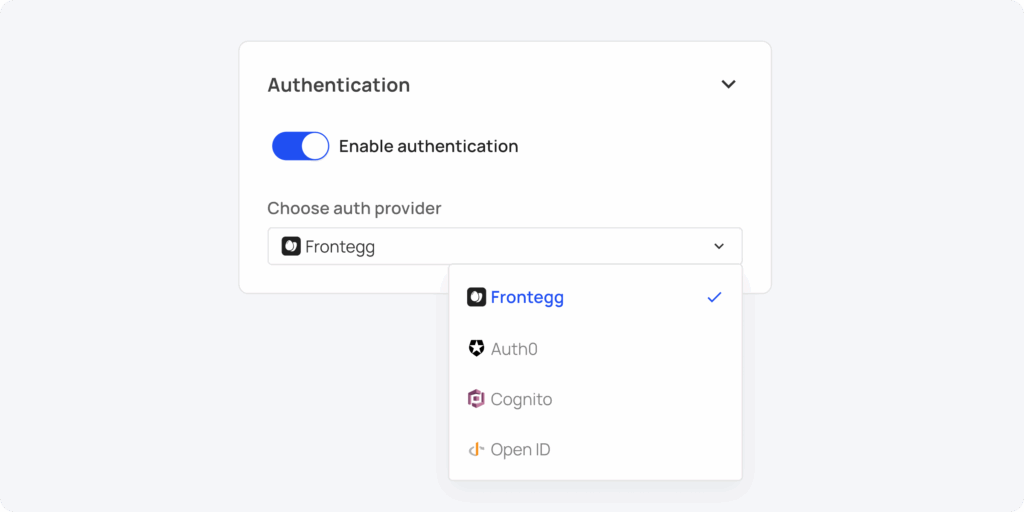Click the Frontegg logo in the dropdown list
The width and height of the screenshot is (1024, 512).
pyautogui.click(x=476, y=297)
